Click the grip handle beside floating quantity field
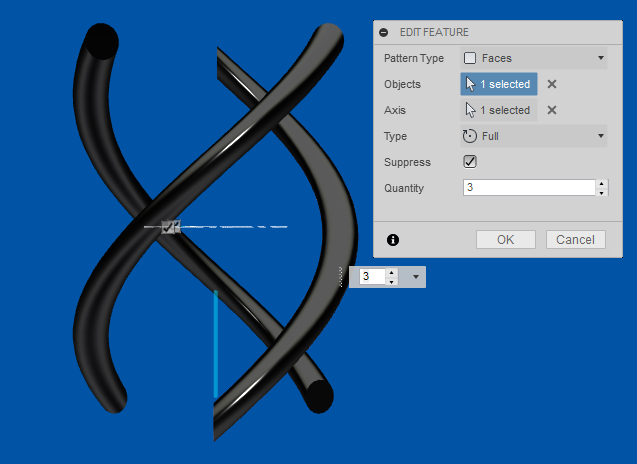The image size is (637, 464). (x=341, y=277)
